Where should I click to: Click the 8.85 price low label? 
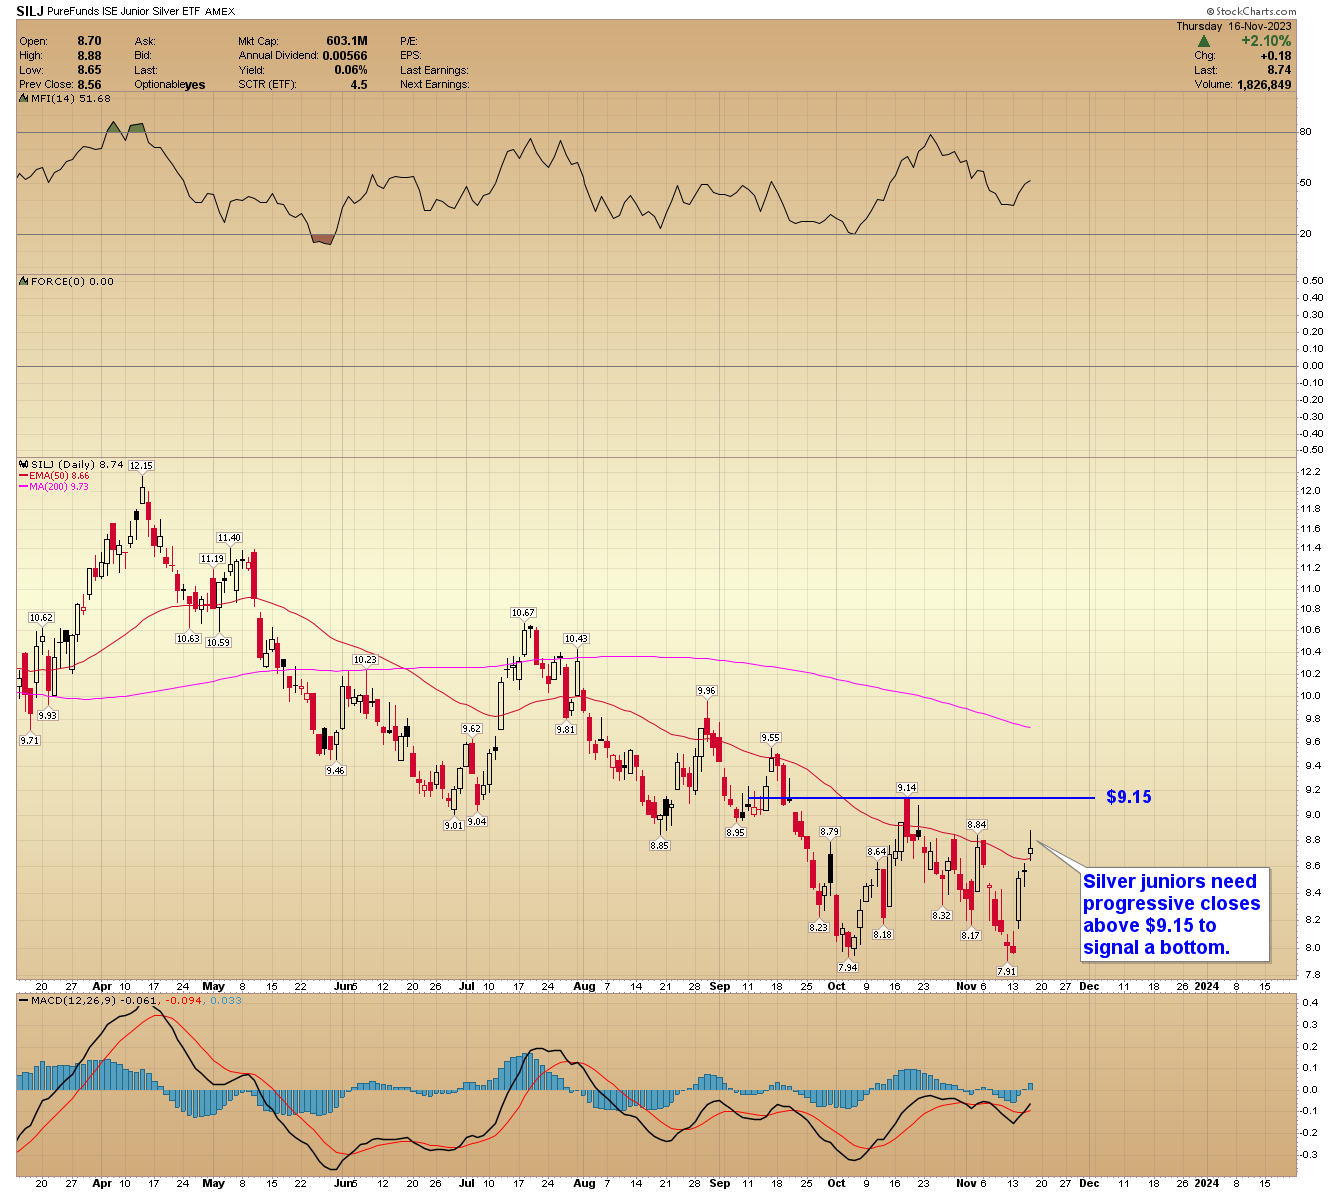click(659, 845)
